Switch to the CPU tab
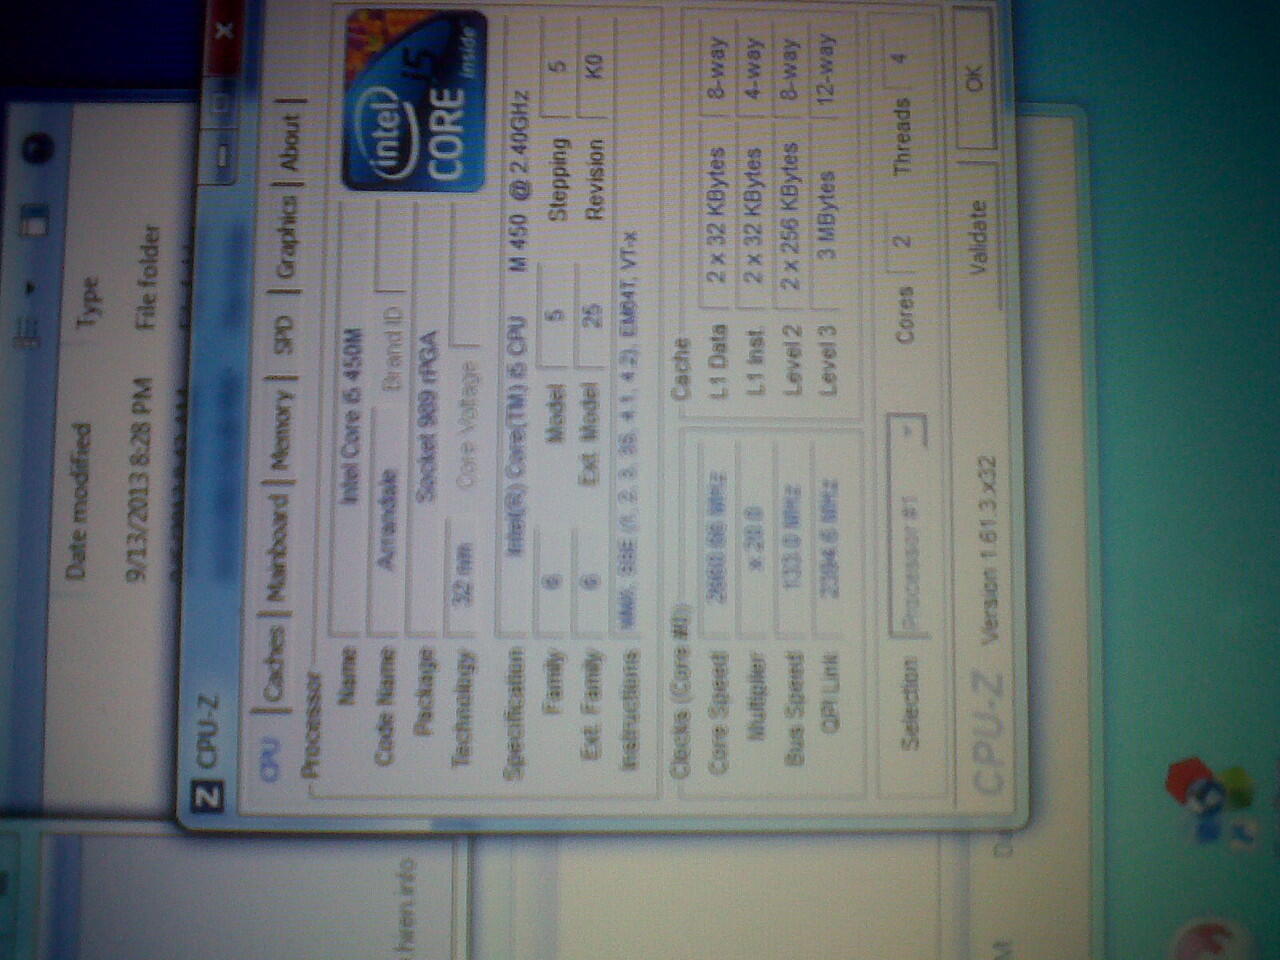Screen dimensions: 1280x960 pyautogui.click(x=271, y=758)
